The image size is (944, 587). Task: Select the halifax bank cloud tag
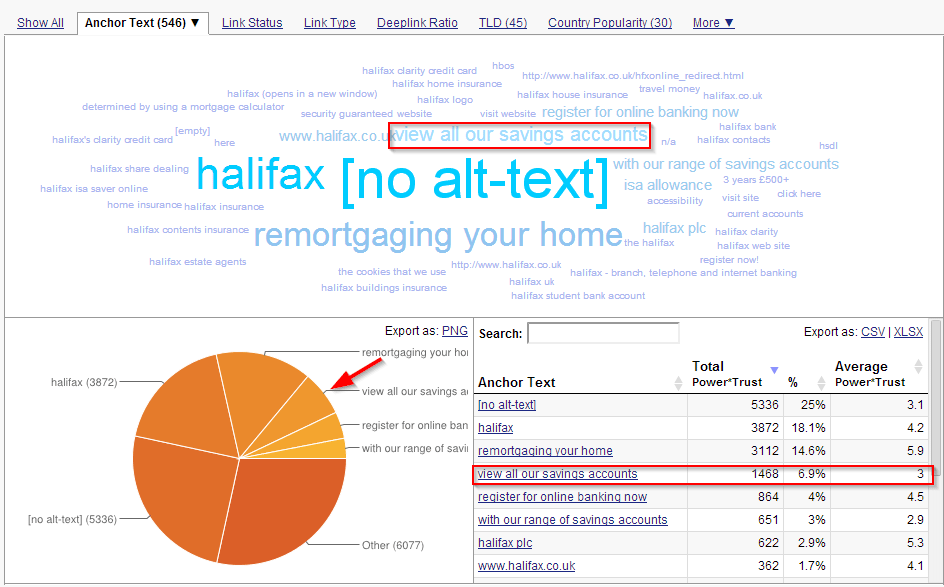(748, 126)
